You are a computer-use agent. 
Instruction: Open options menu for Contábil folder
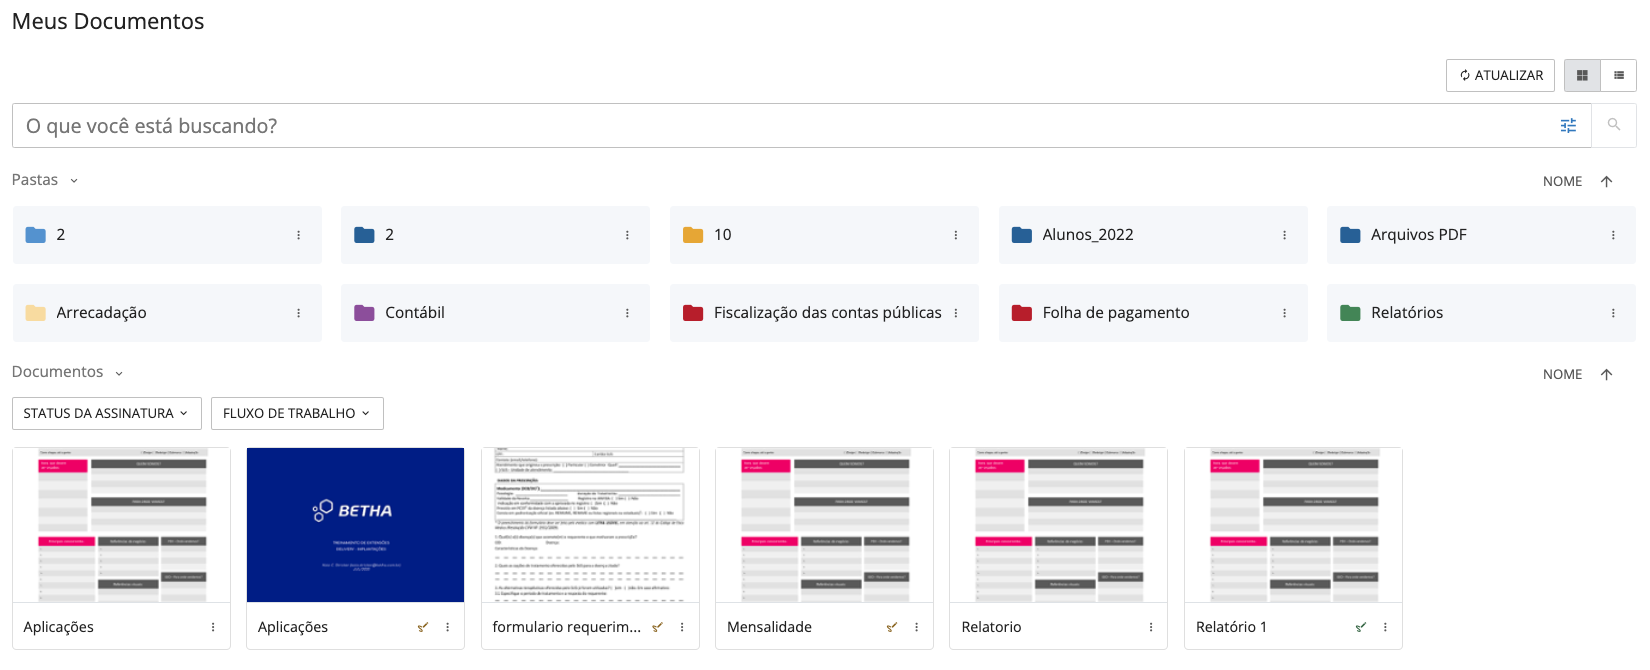click(627, 313)
